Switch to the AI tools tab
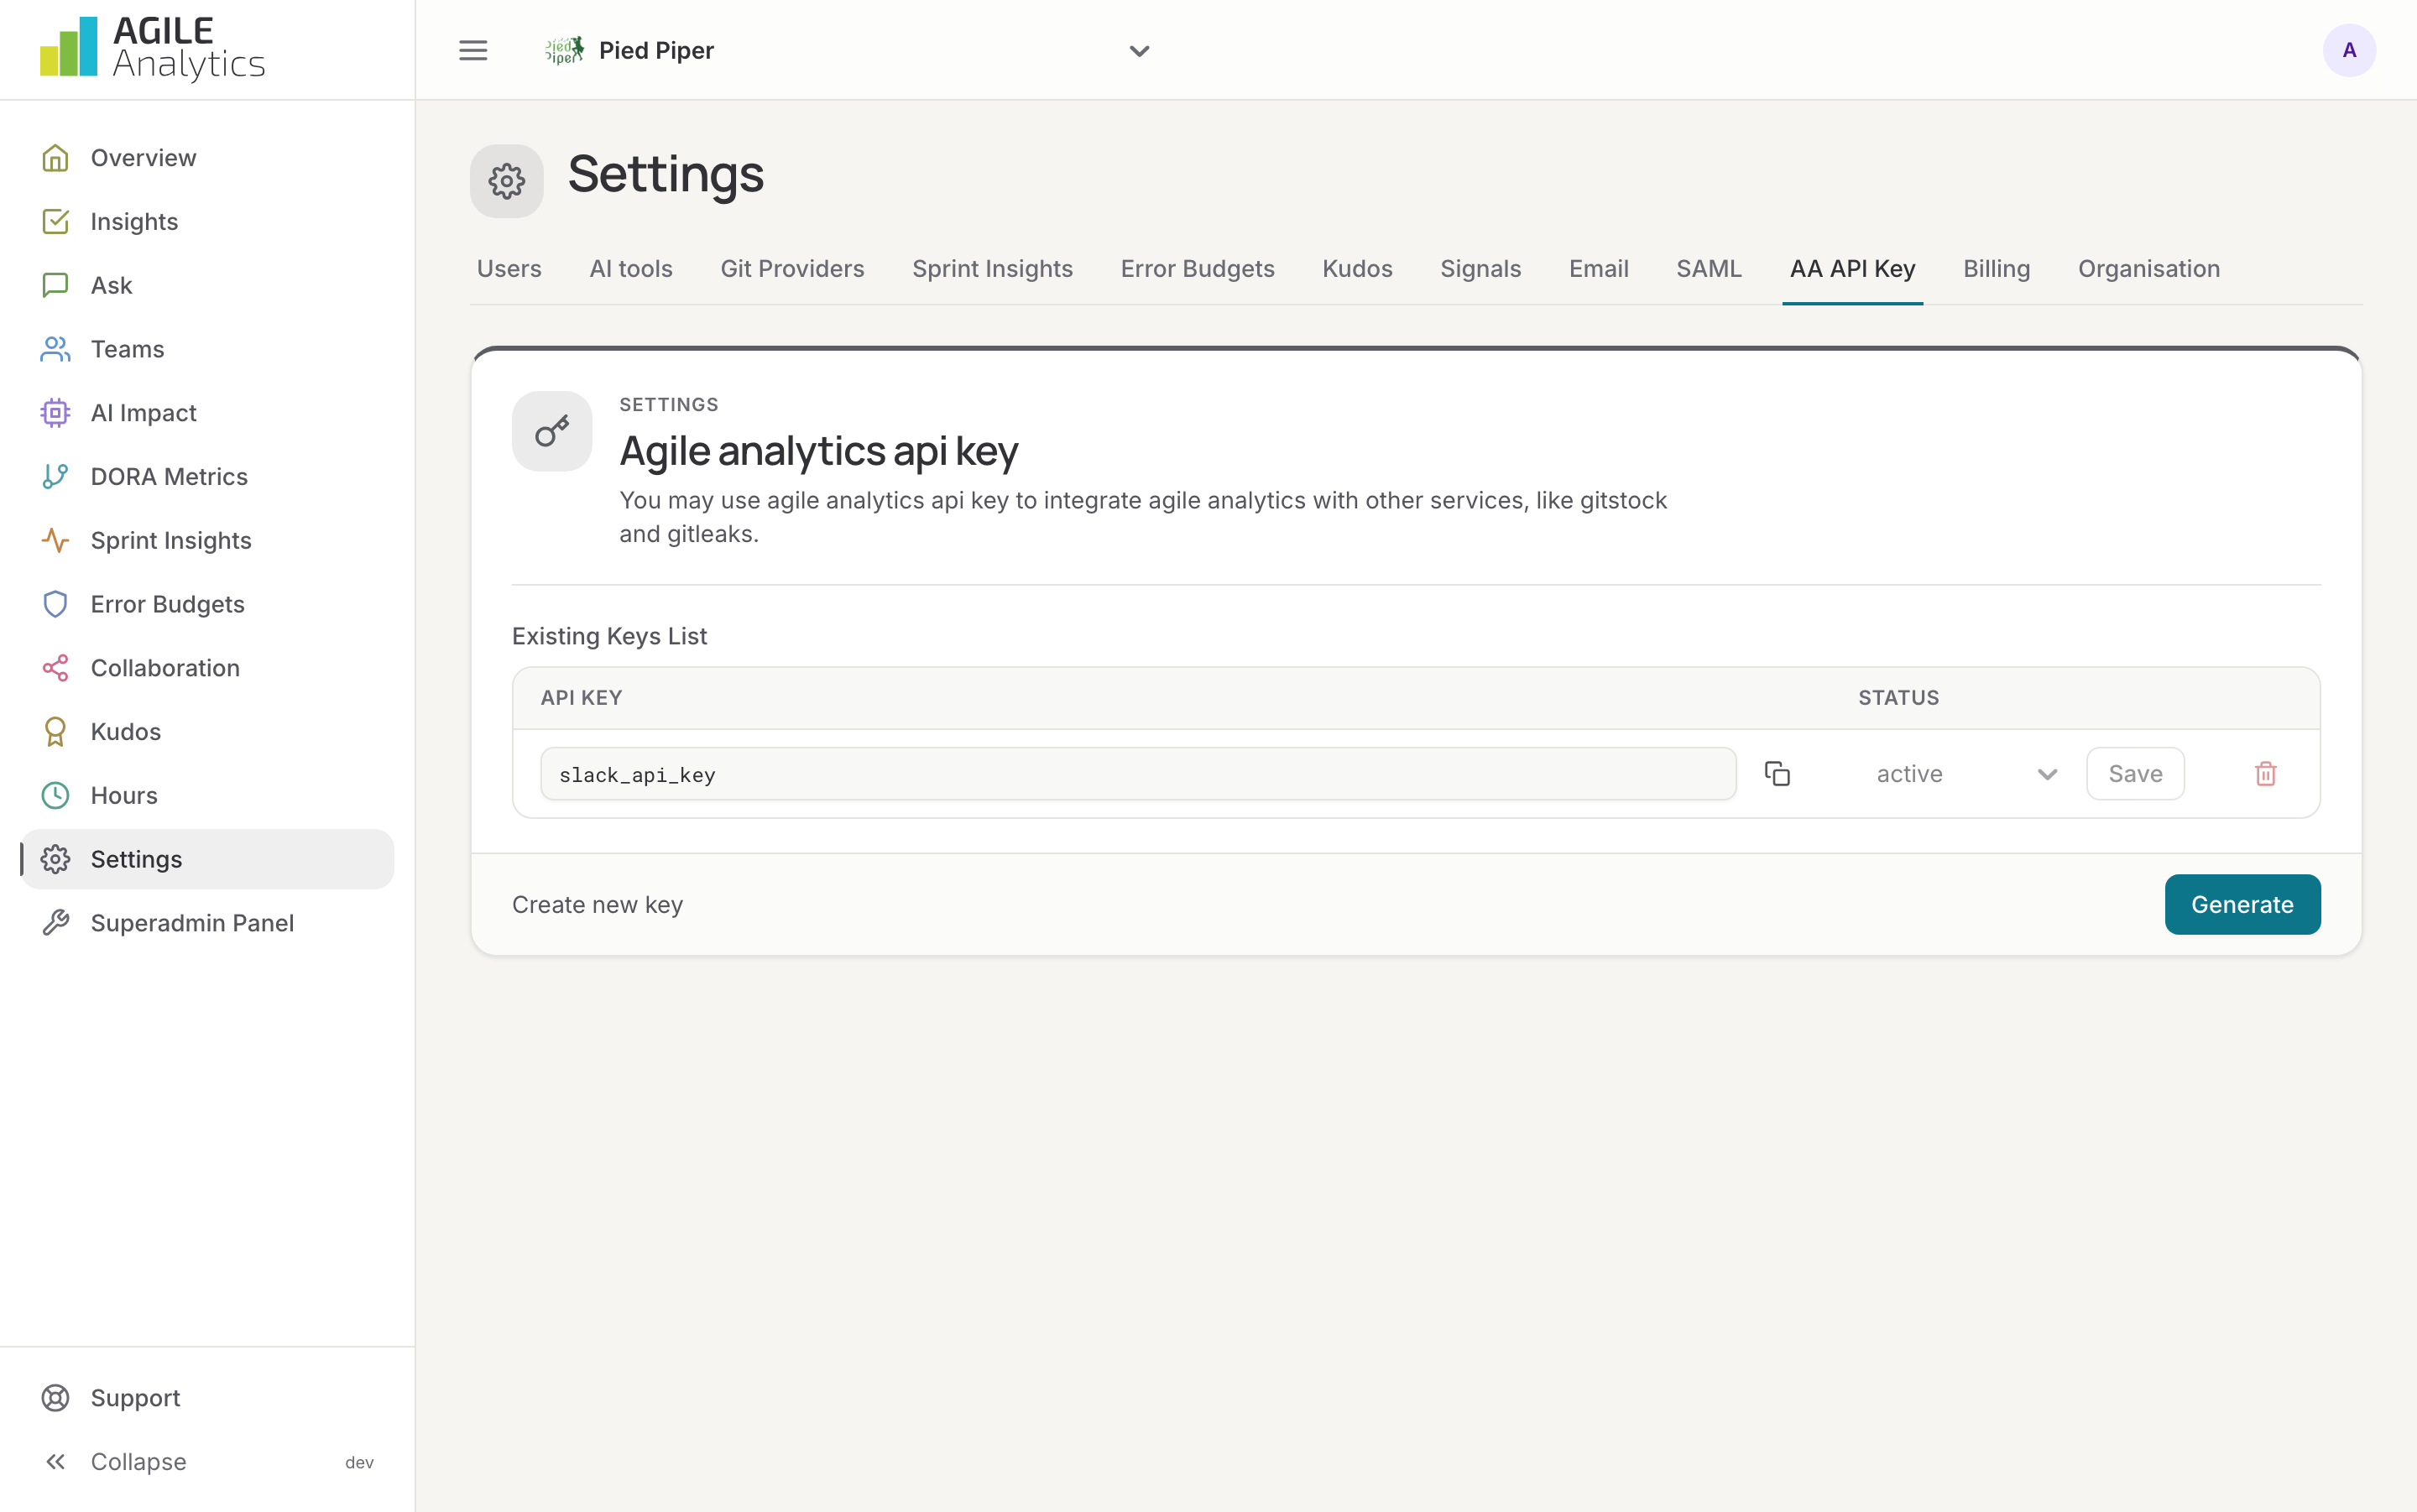 (631, 269)
